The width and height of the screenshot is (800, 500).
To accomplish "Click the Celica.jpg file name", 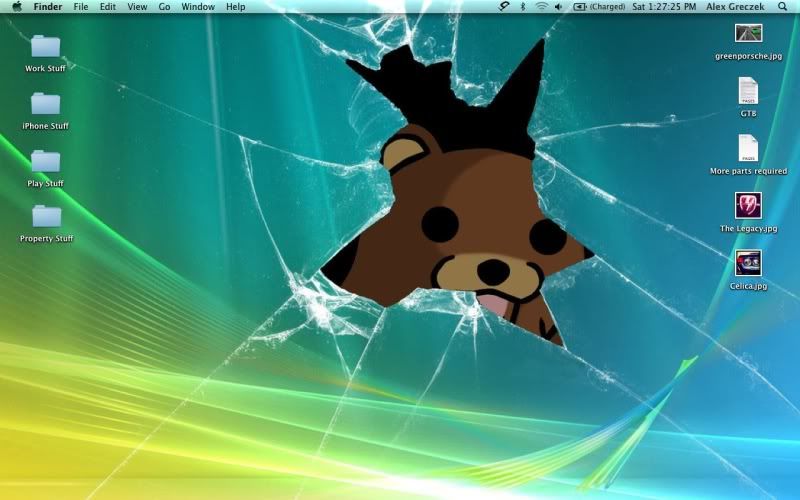I will tap(748, 286).
